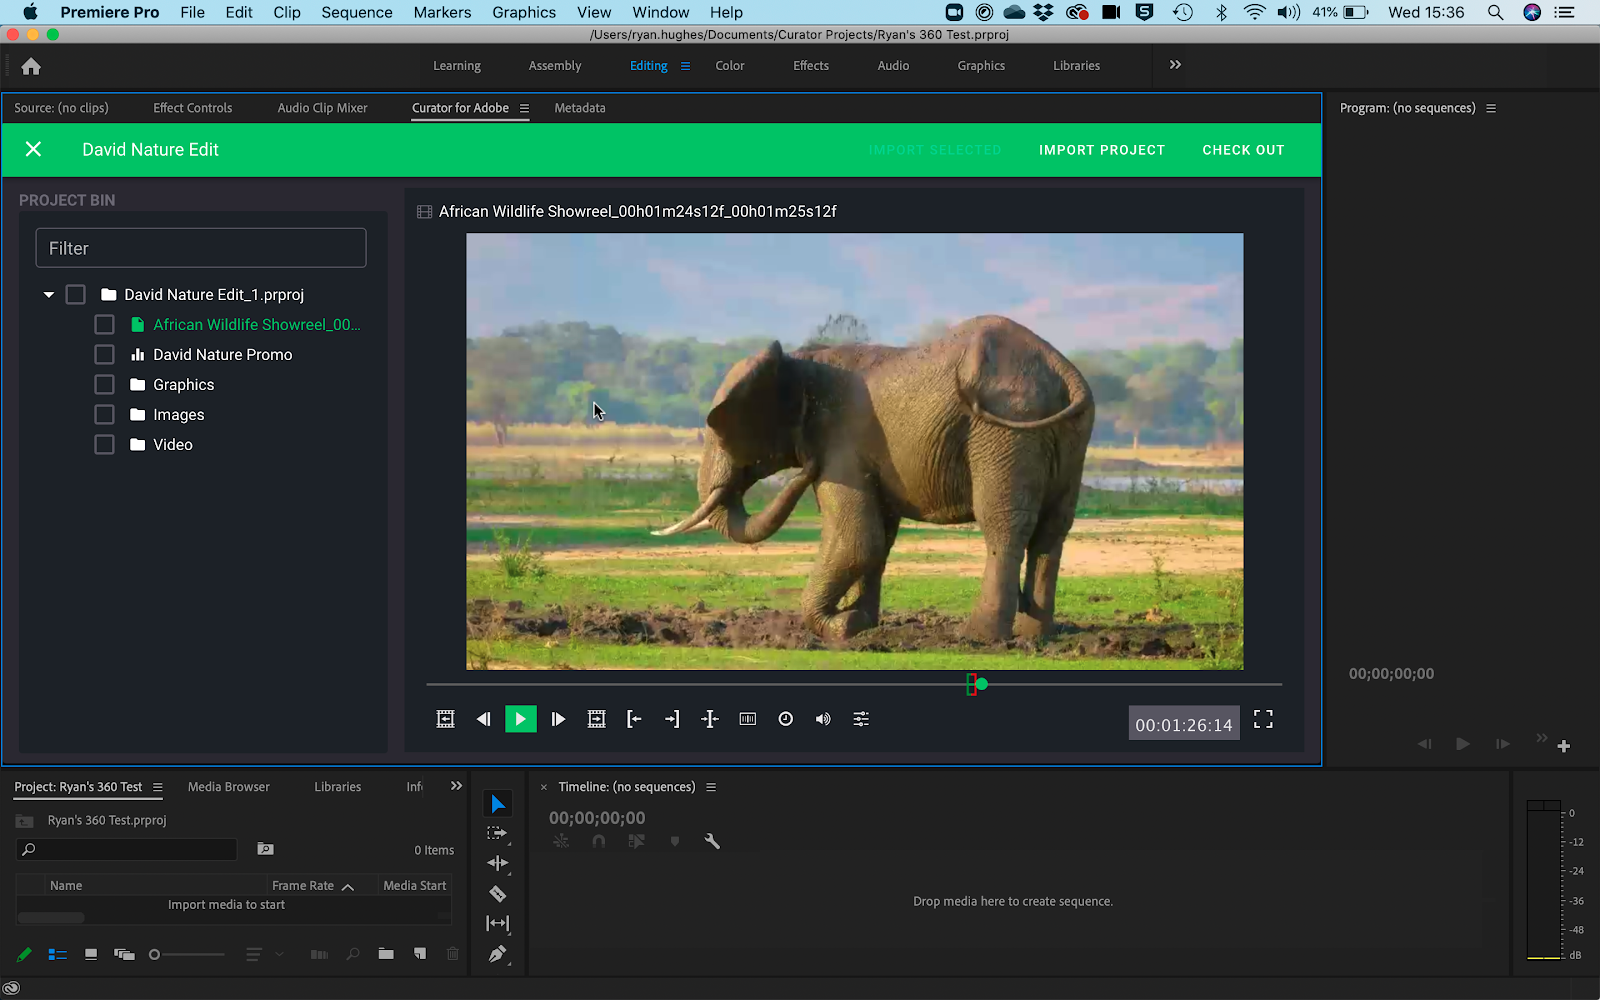Screen dimensions: 1600x1000
Task: Open macOS Spotlight search icon
Action: click(1495, 12)
